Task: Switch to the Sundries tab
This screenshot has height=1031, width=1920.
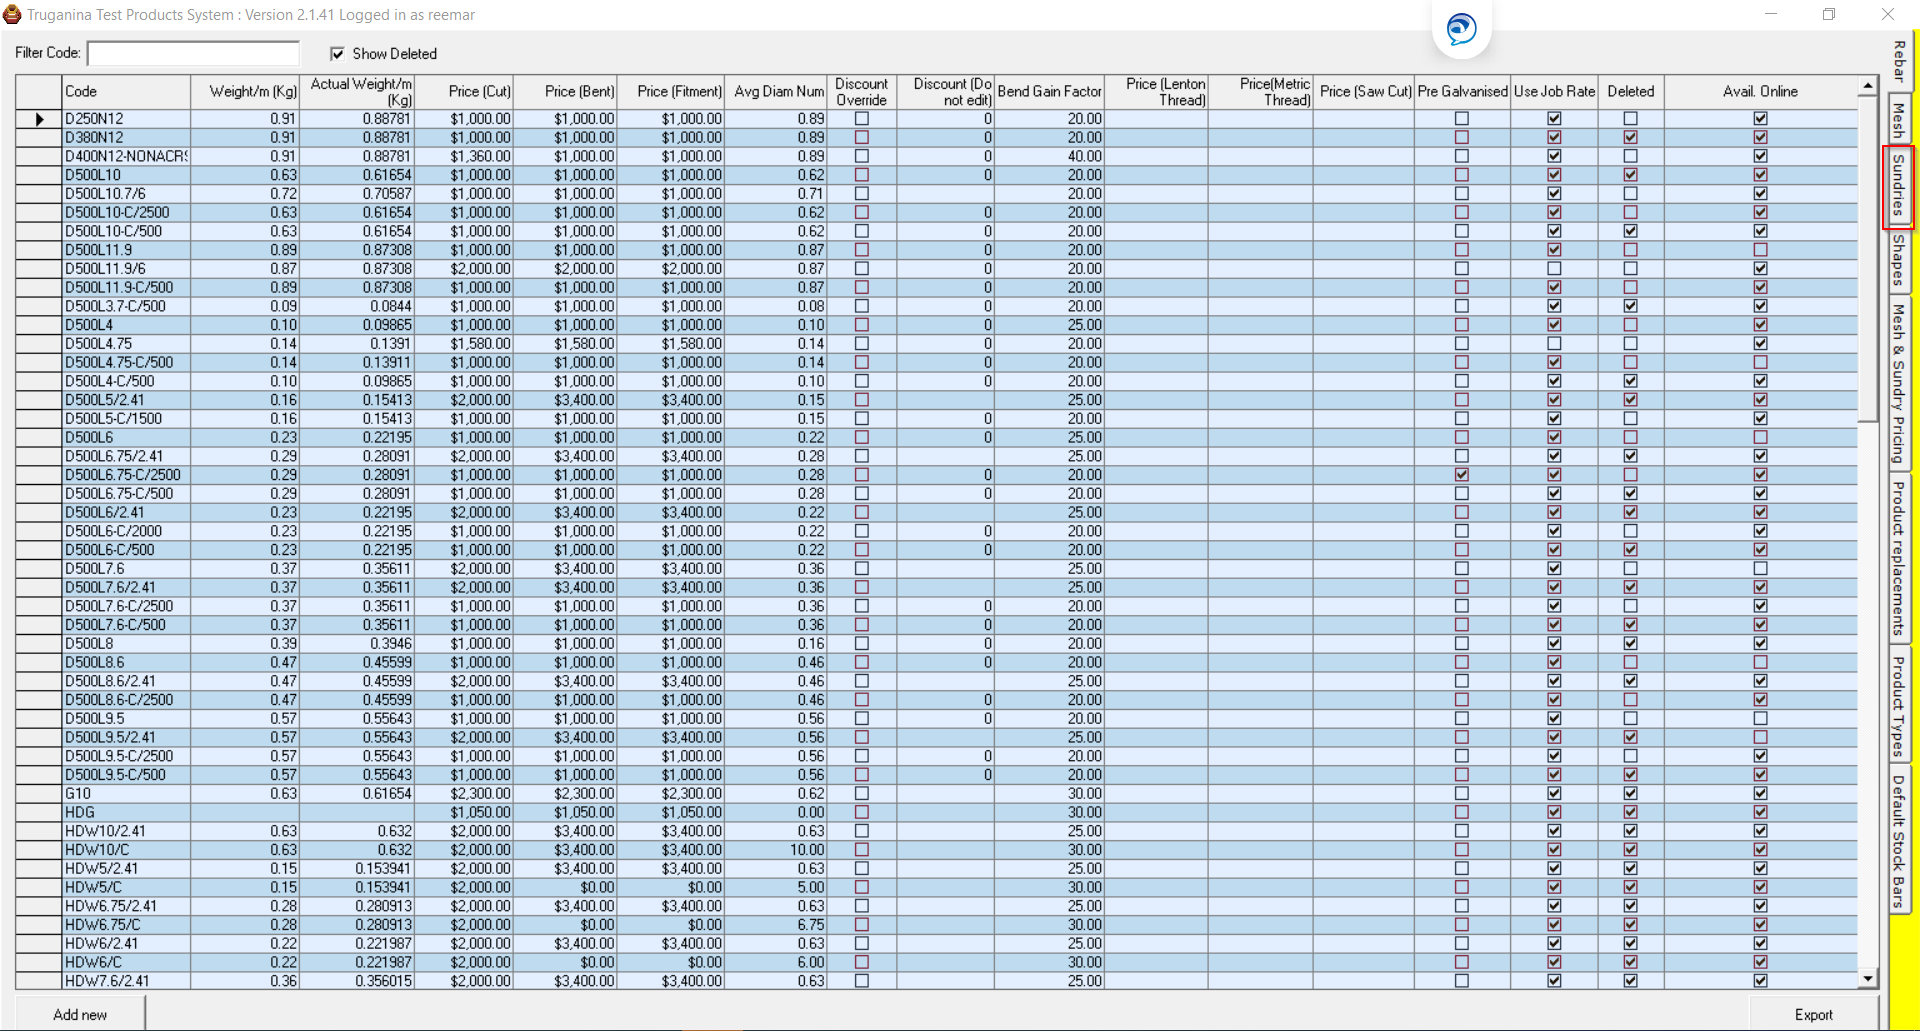Action: (1897, 186)
